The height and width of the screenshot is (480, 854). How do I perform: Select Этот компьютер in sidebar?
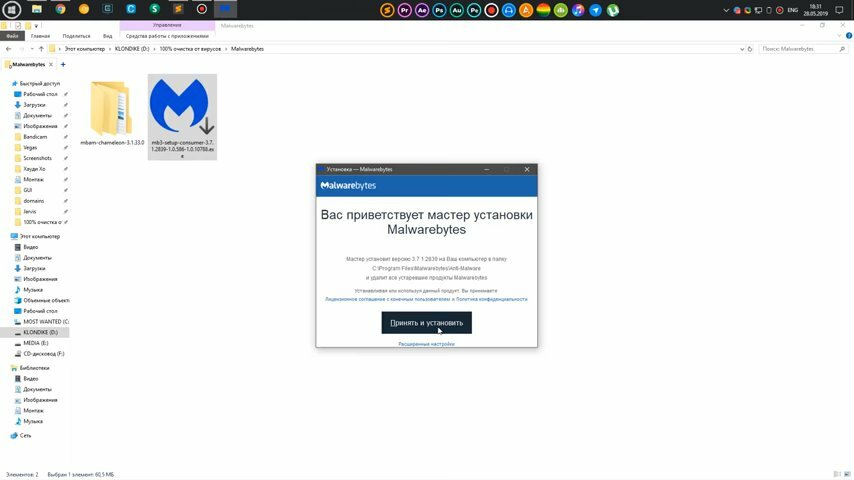tap(40, 236)
